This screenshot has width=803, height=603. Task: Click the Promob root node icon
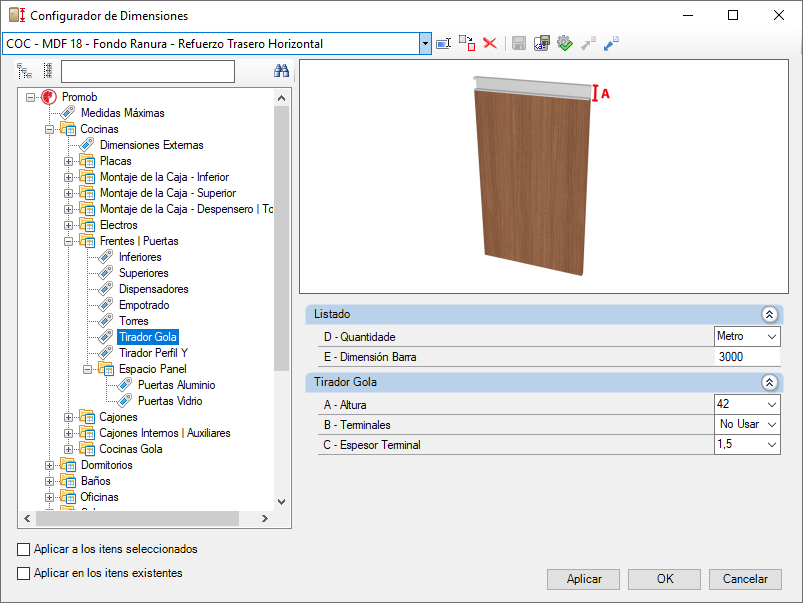[x=49, y=97]
